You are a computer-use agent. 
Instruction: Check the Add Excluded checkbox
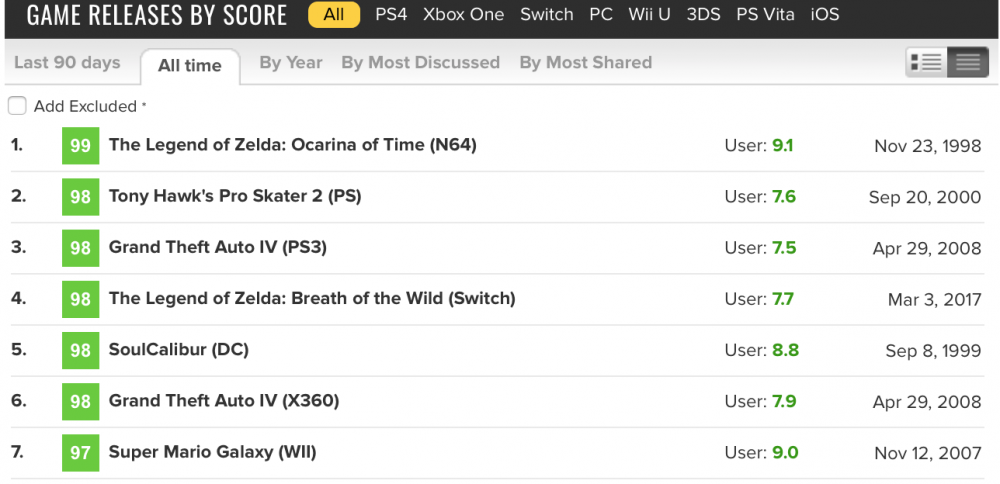coord(17,106)
